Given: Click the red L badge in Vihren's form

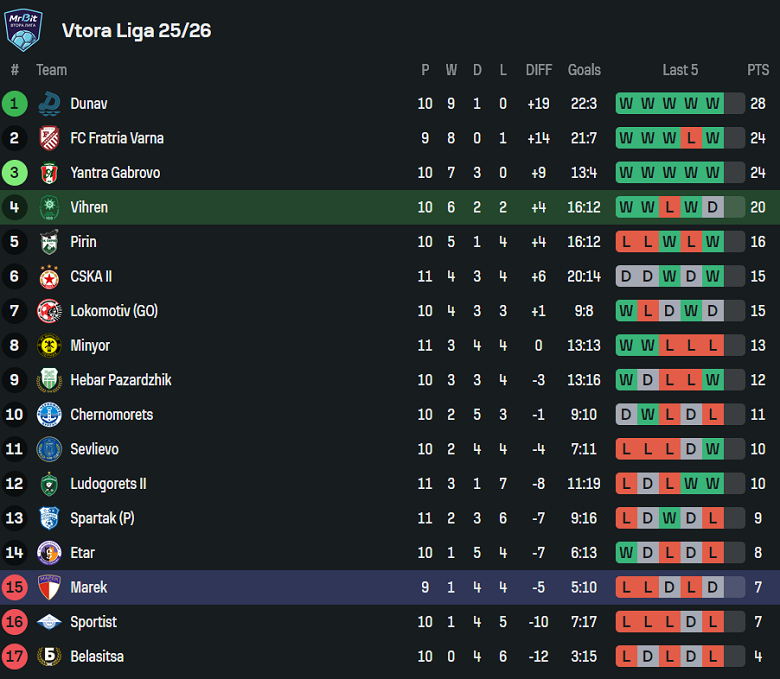Looking at the screenshot, I should (669, 207).
